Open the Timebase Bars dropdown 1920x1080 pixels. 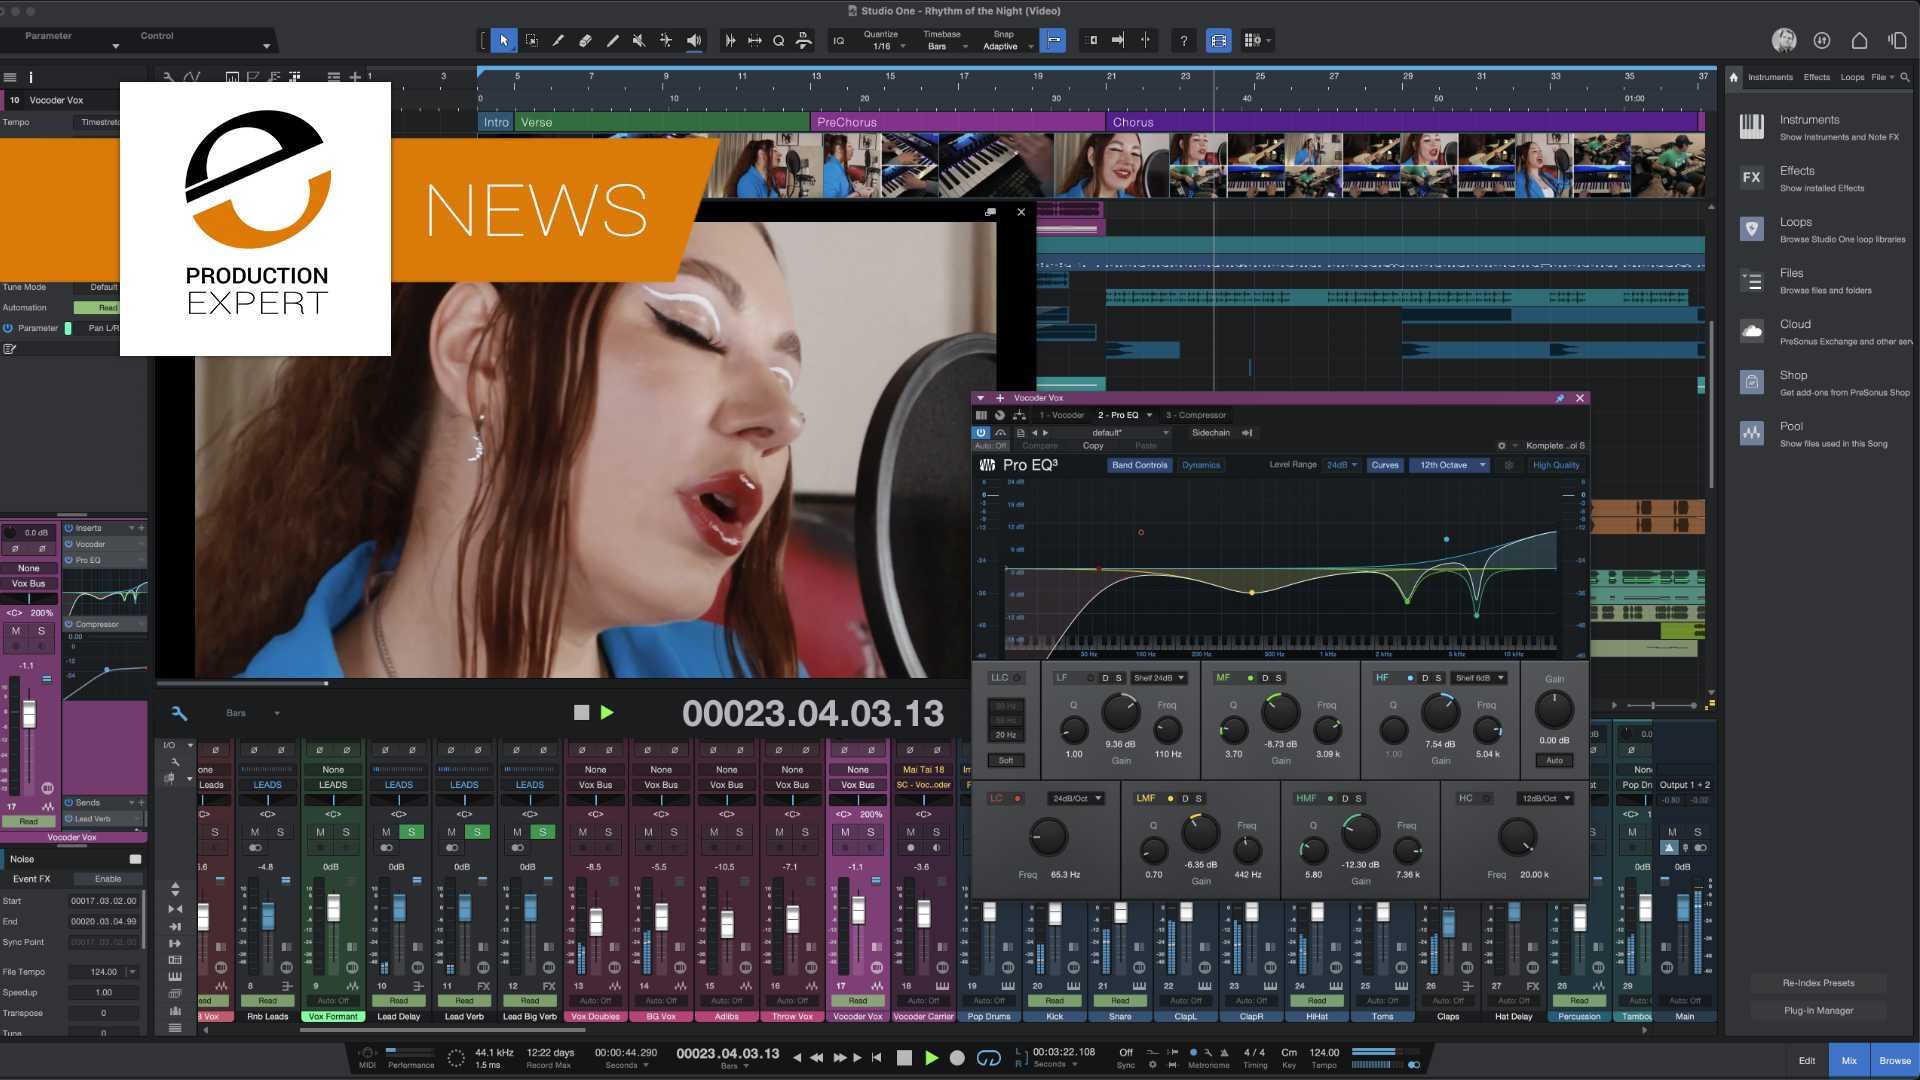point(943,41)
